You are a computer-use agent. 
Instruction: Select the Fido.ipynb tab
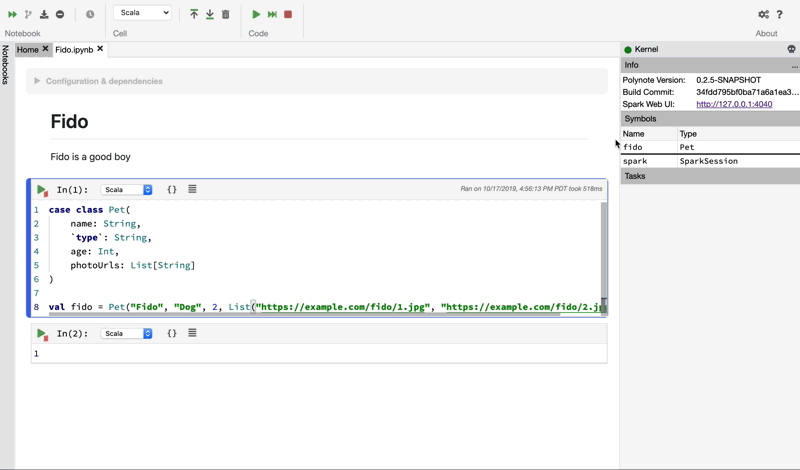point(74,50)
